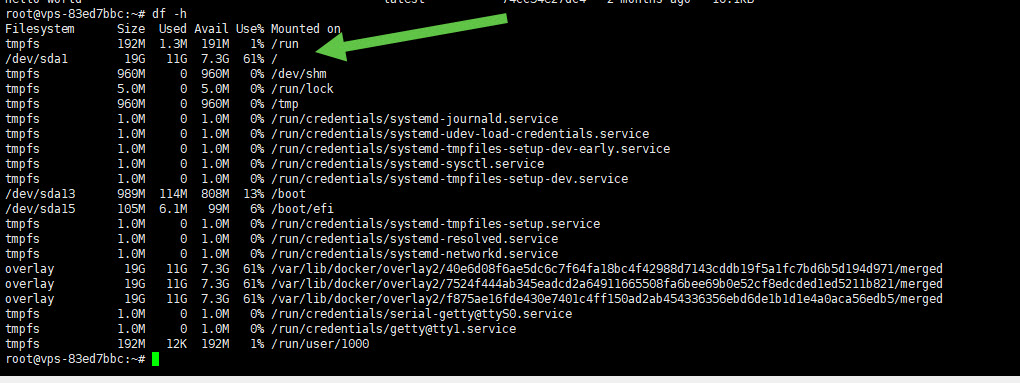Click the /dev/shm mount path
This screenshot has width=1020, height=383.
[x=299, y=74]
